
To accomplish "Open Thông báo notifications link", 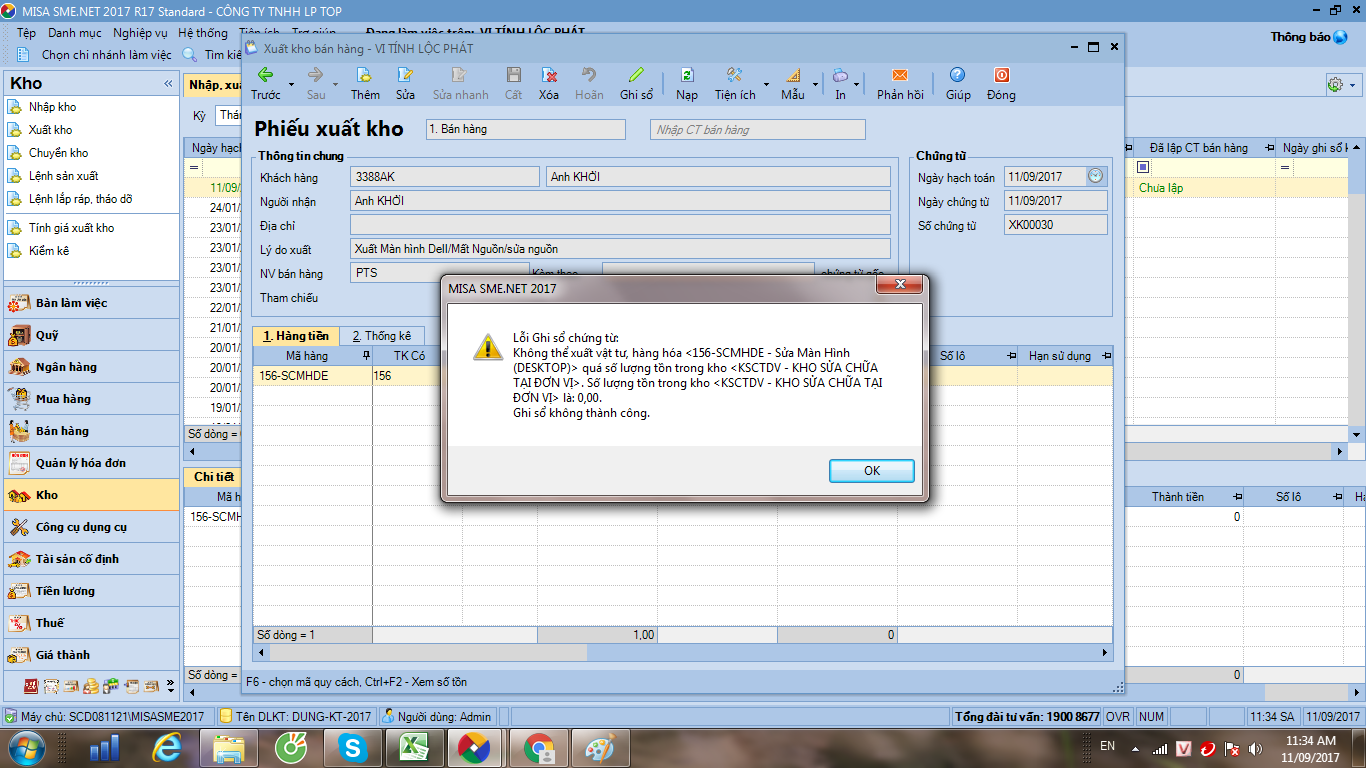I will click(x=1308, y=37).
